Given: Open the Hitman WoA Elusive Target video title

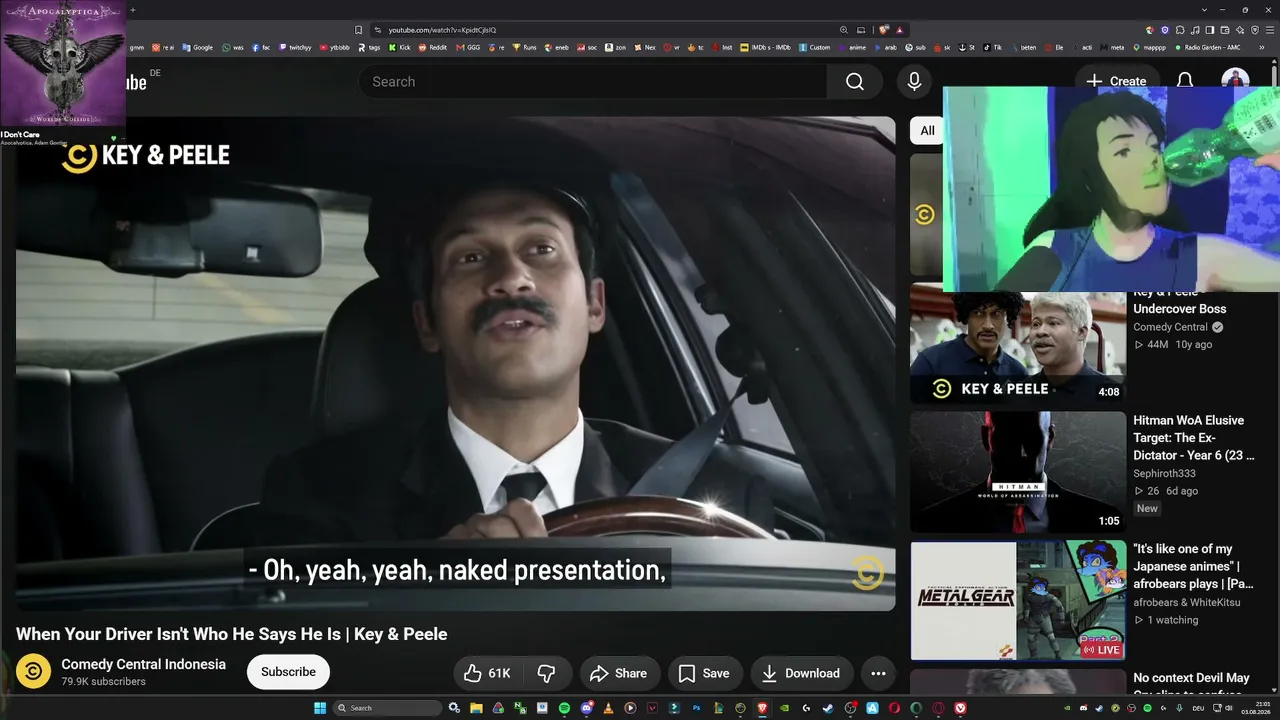Looking at the screenshot, I should click(1194, 438).
